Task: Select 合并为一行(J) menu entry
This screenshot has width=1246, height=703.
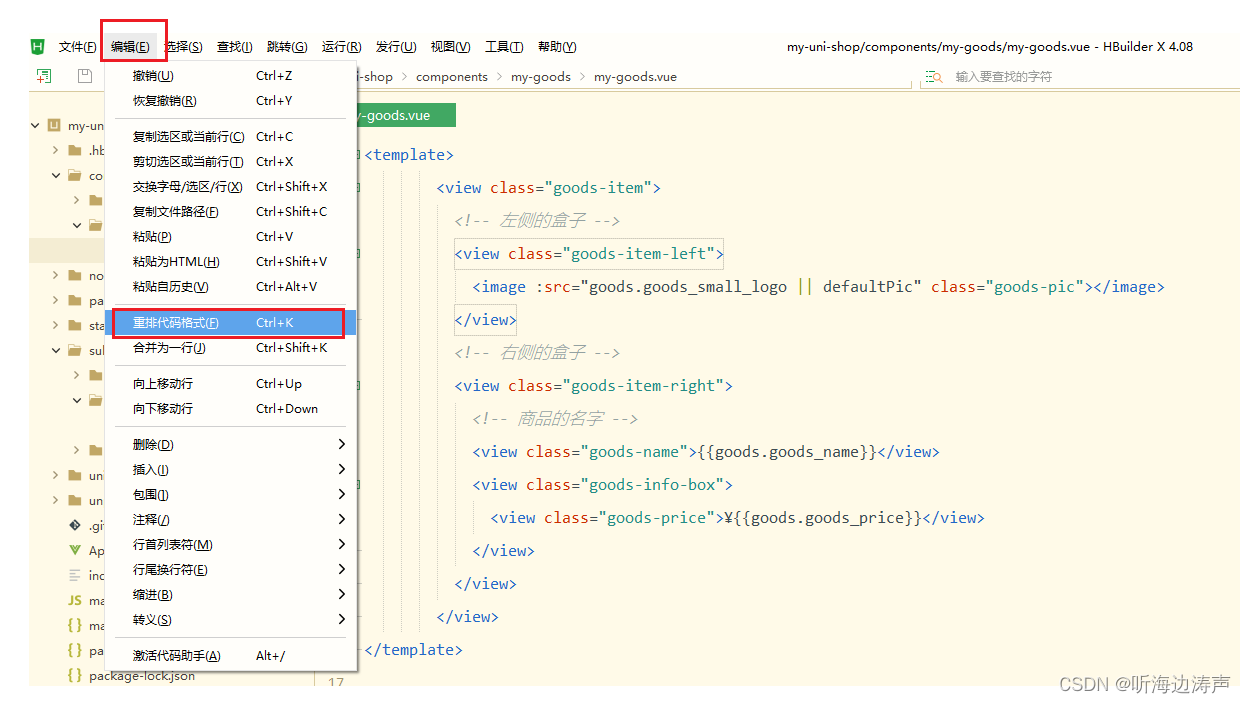Action: coord(230,348)
